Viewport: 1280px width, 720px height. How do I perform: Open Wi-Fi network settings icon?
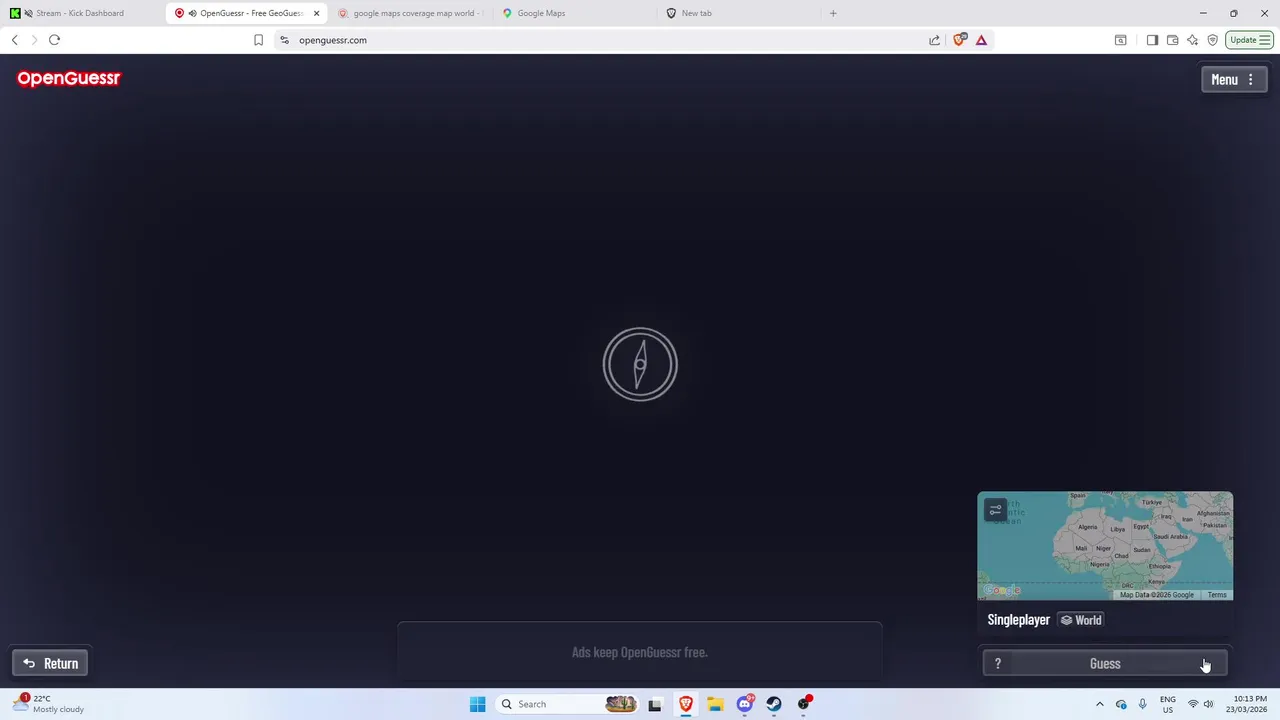point(1192,704)
